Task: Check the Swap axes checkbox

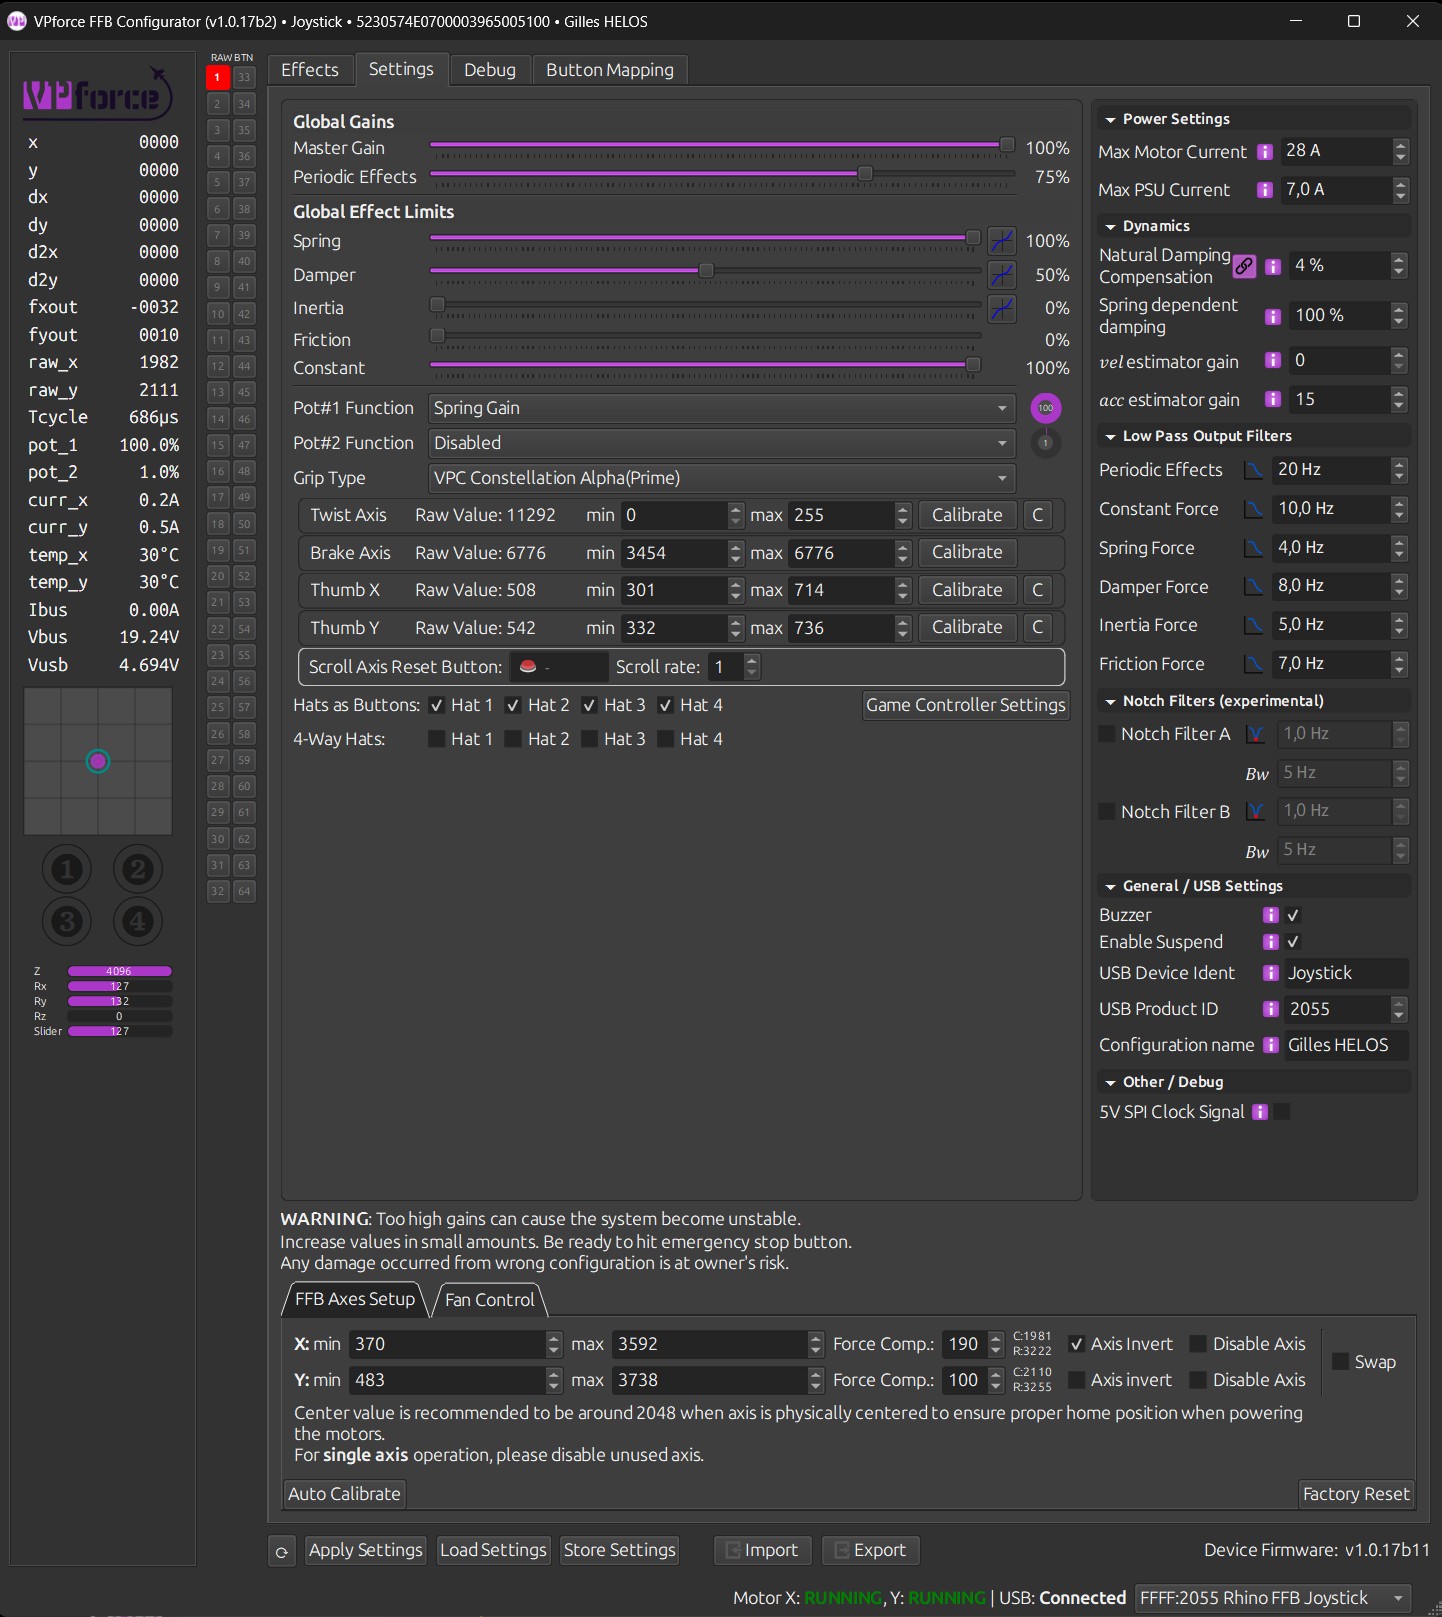Action: 1341,1362
